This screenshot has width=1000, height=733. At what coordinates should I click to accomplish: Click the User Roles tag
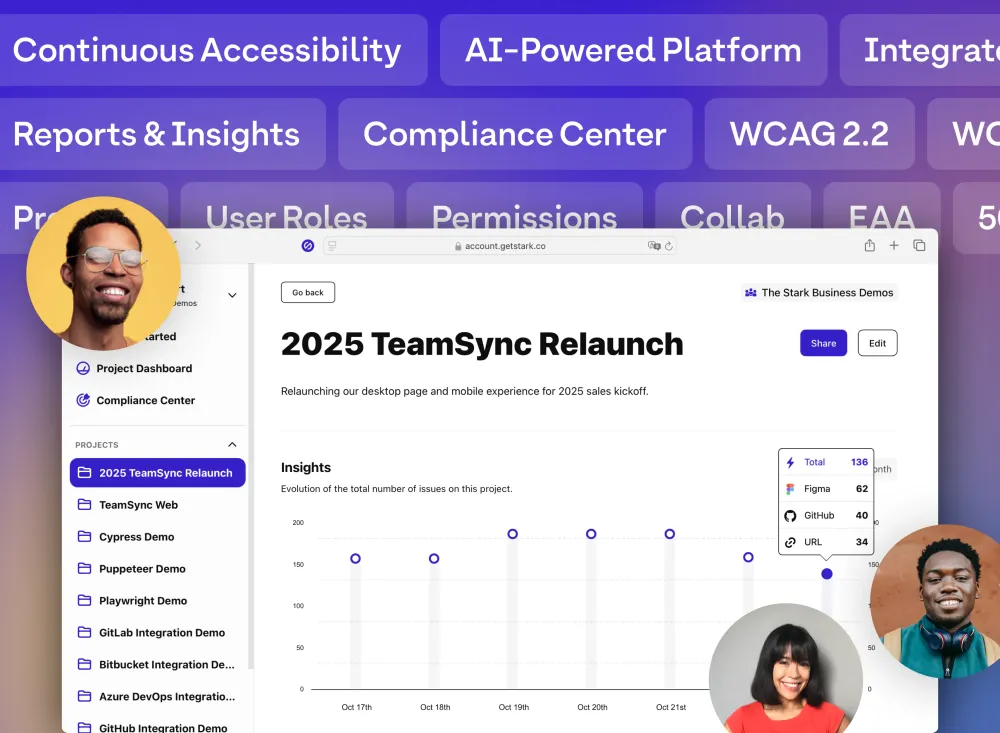tap(286, 207)
